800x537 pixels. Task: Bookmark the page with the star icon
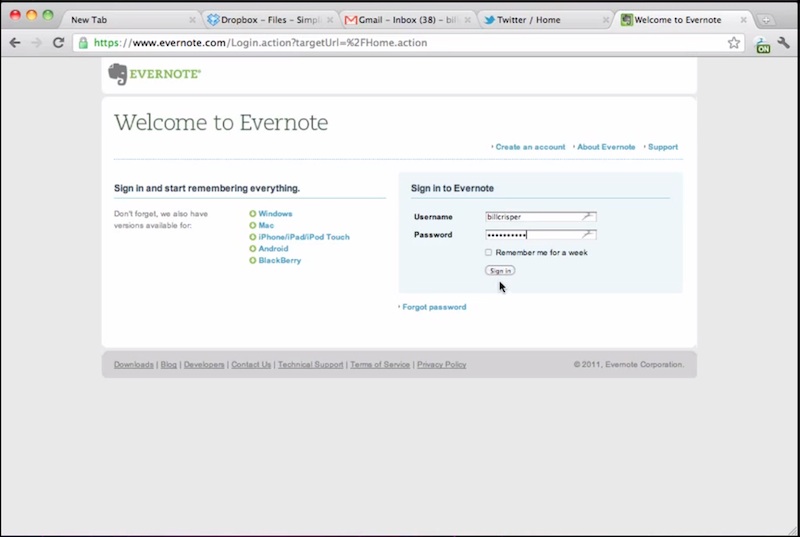pyautogui.click(x=733, y=43)
